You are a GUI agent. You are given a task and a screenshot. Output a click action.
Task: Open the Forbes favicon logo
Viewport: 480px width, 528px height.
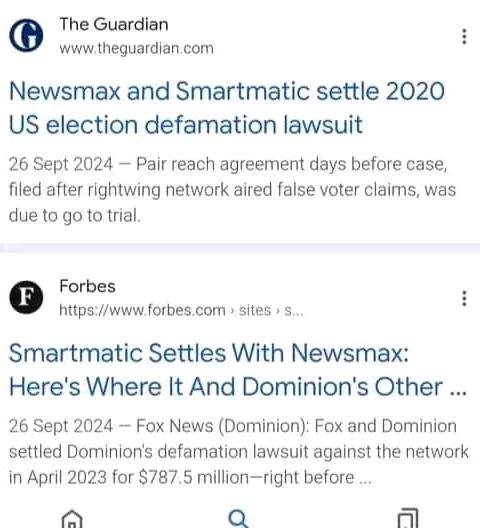[26, 297]
